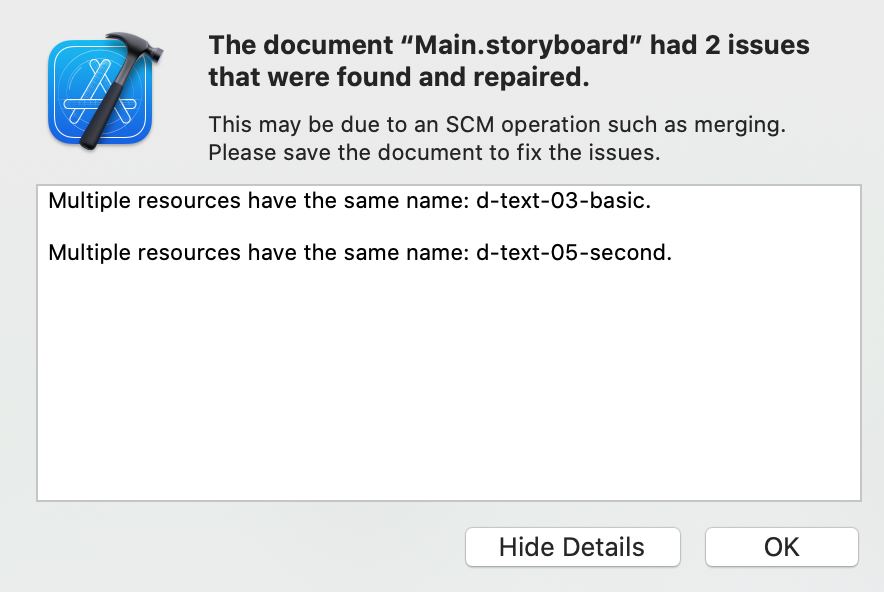Click first "Multiple resources have the same name" text
Screen dimensions: 884x592
pyautogui.click(x=259, y=201)
